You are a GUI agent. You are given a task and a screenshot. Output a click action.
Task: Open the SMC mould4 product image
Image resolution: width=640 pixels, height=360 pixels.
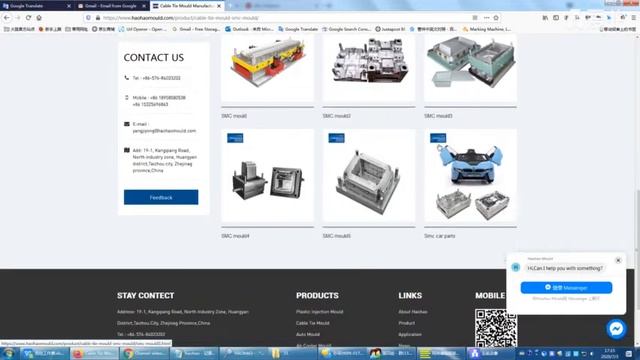point(267,176)
